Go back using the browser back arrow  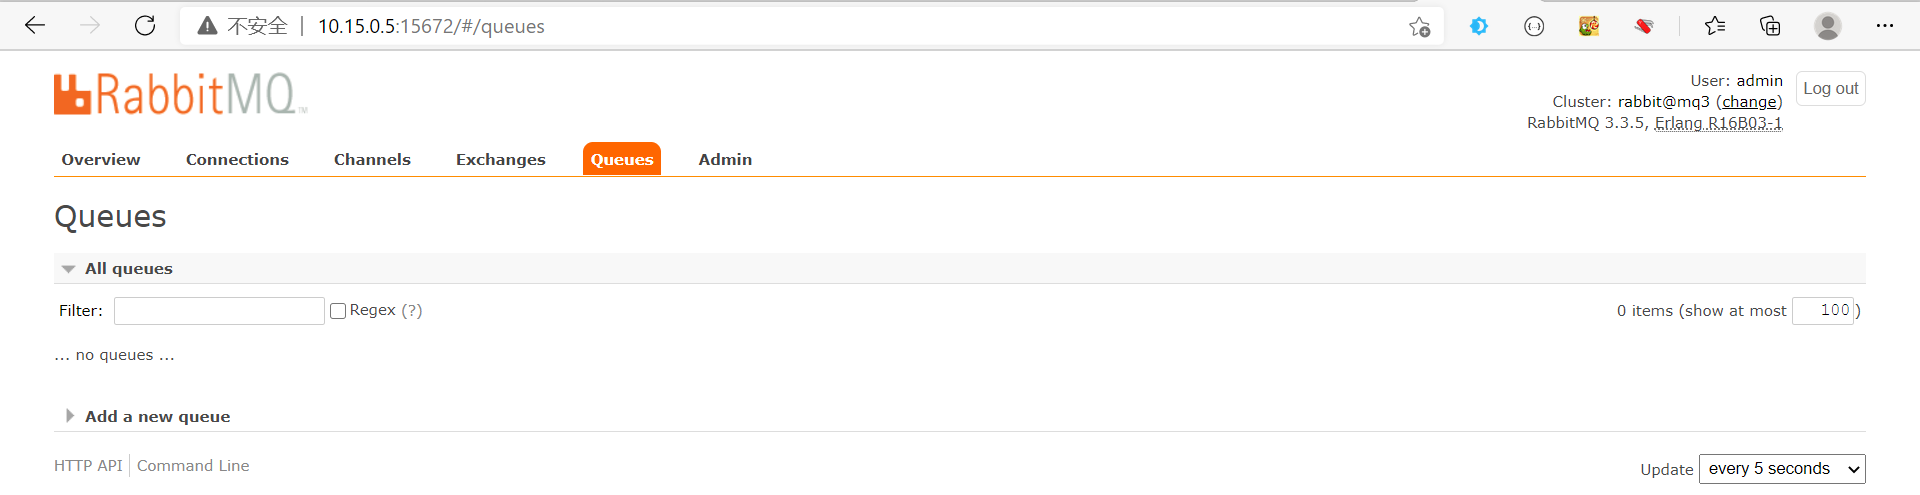pos(35,26)
